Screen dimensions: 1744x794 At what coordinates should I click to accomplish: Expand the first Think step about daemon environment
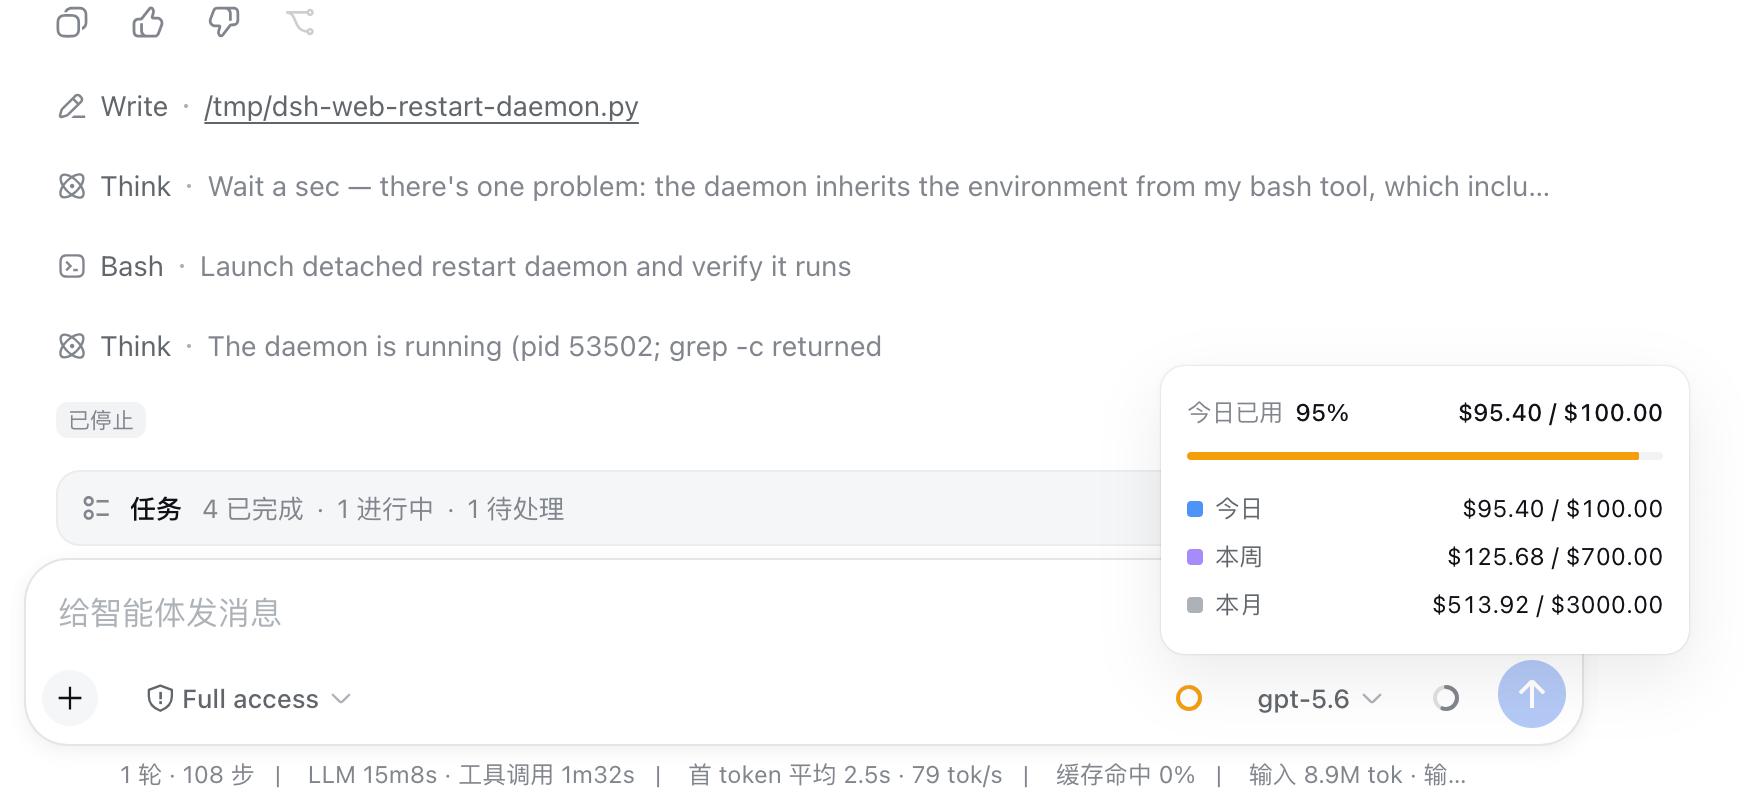[805, 186]
